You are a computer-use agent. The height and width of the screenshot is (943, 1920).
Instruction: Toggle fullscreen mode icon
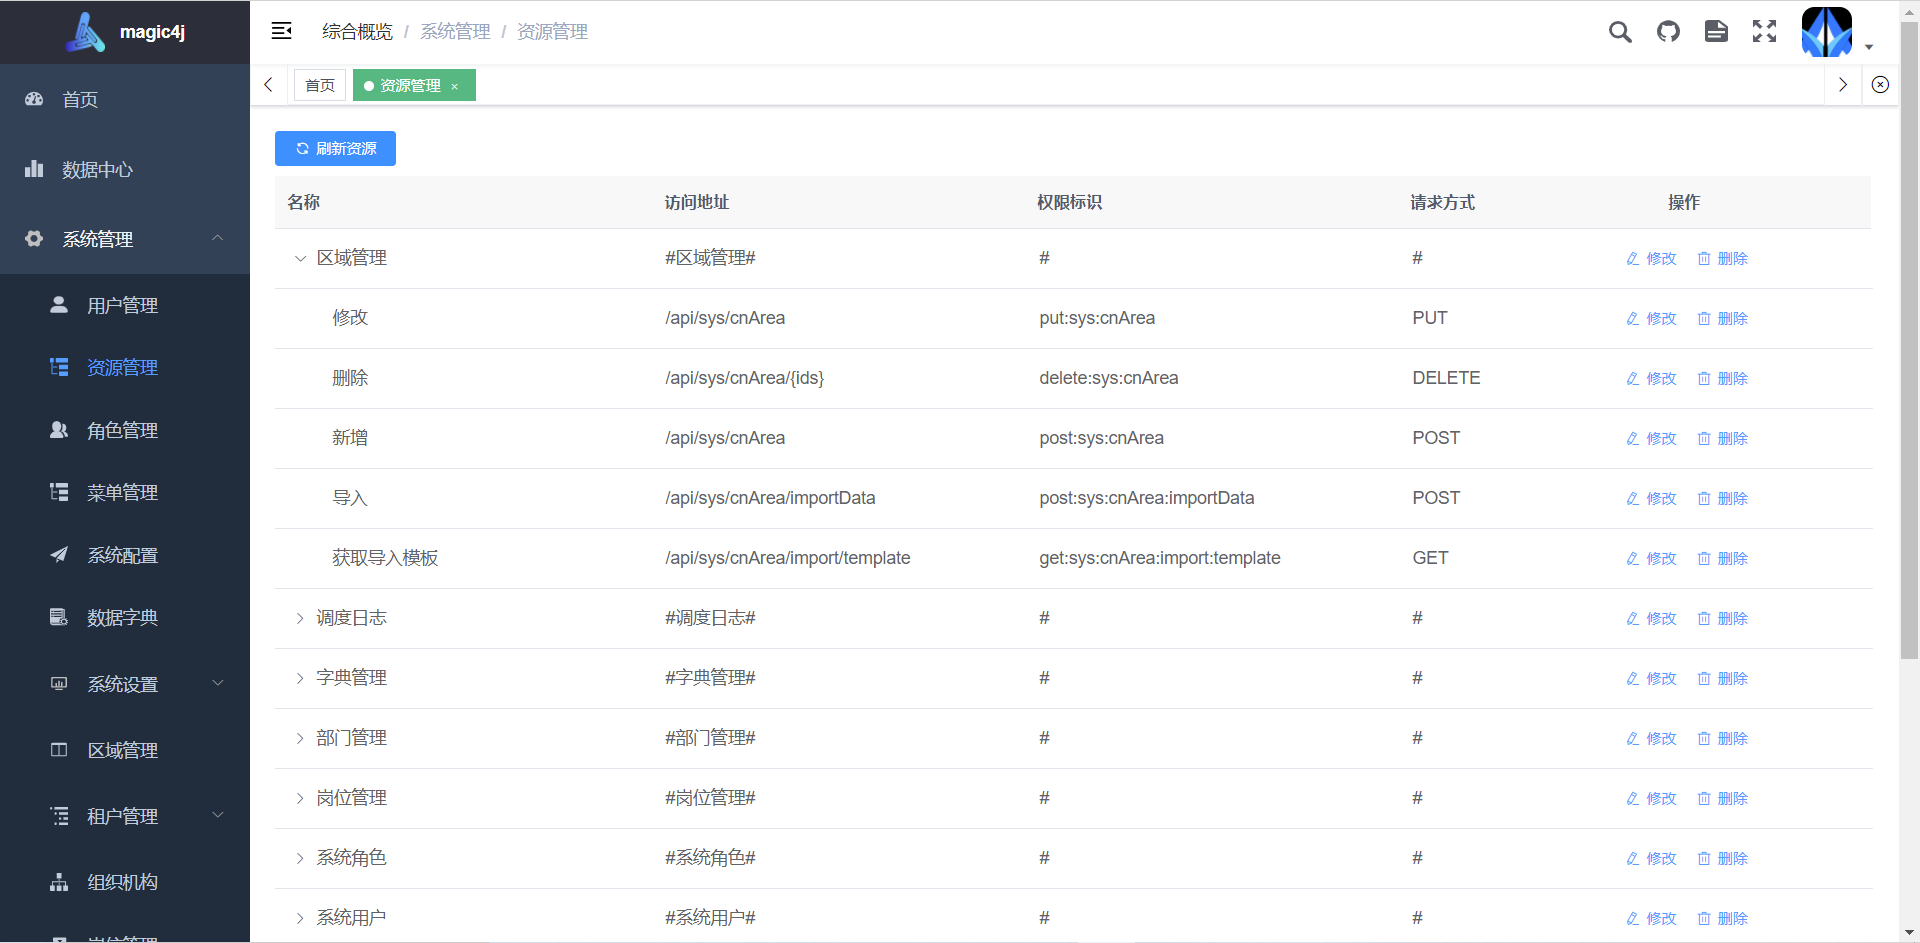pos(1764,32)
